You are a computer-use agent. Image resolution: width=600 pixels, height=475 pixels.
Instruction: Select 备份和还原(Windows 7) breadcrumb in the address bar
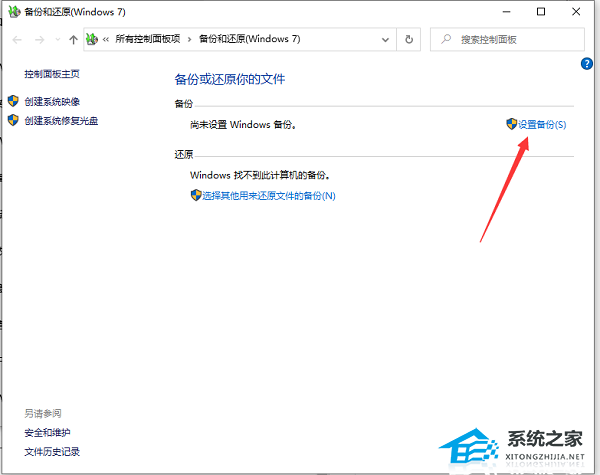click(243, 40)
